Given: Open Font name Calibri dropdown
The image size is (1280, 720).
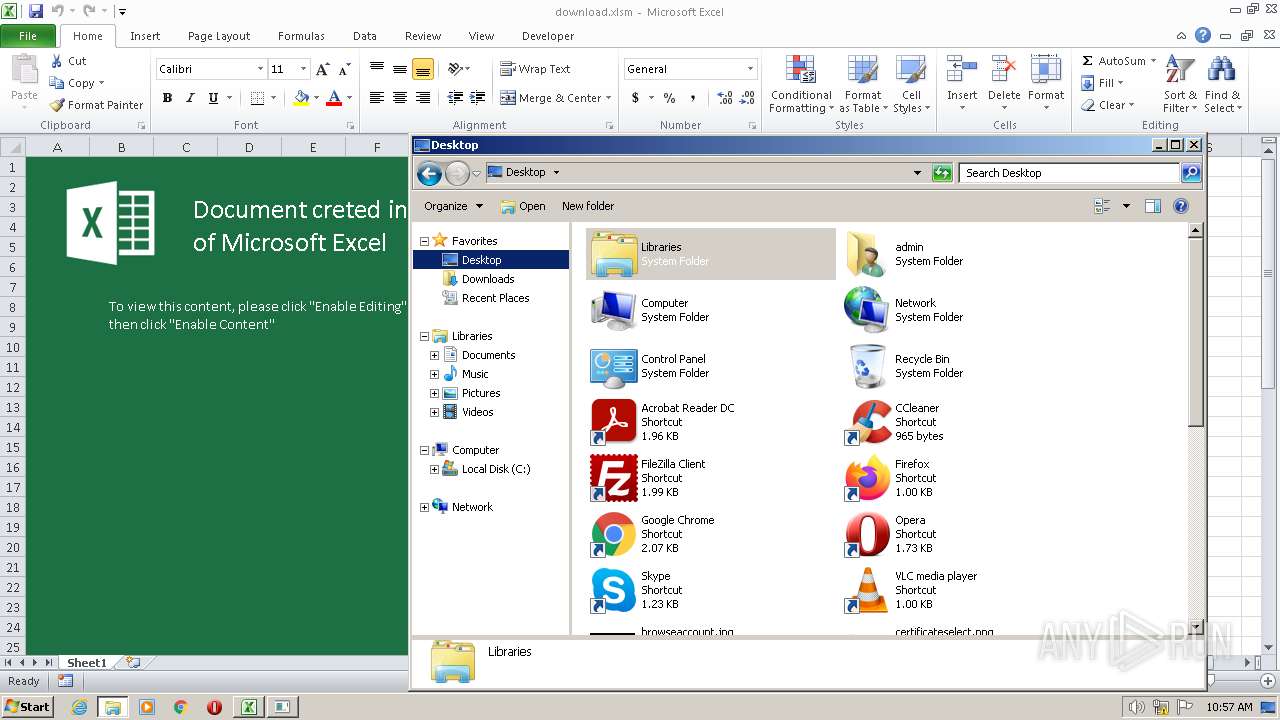Looking at the screenshot, I should tap(261, 69).
